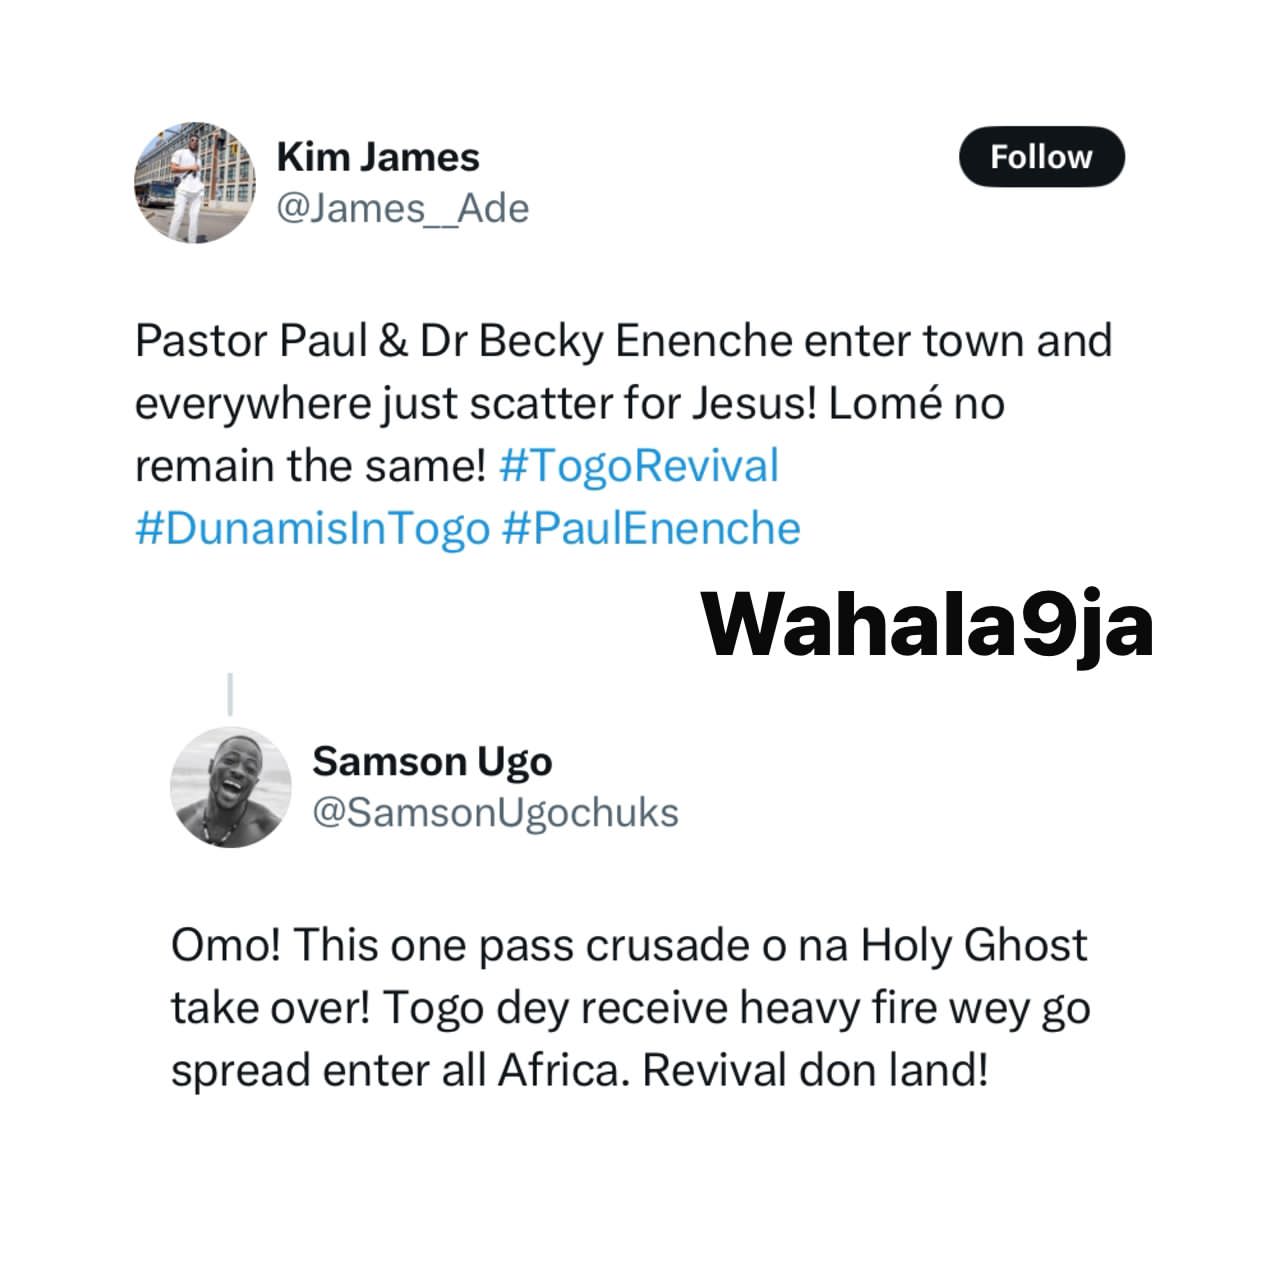This screenshot has height=1280, width=1280.
Task: Follow the Kim James account
Action: (x=1041, y=157)
